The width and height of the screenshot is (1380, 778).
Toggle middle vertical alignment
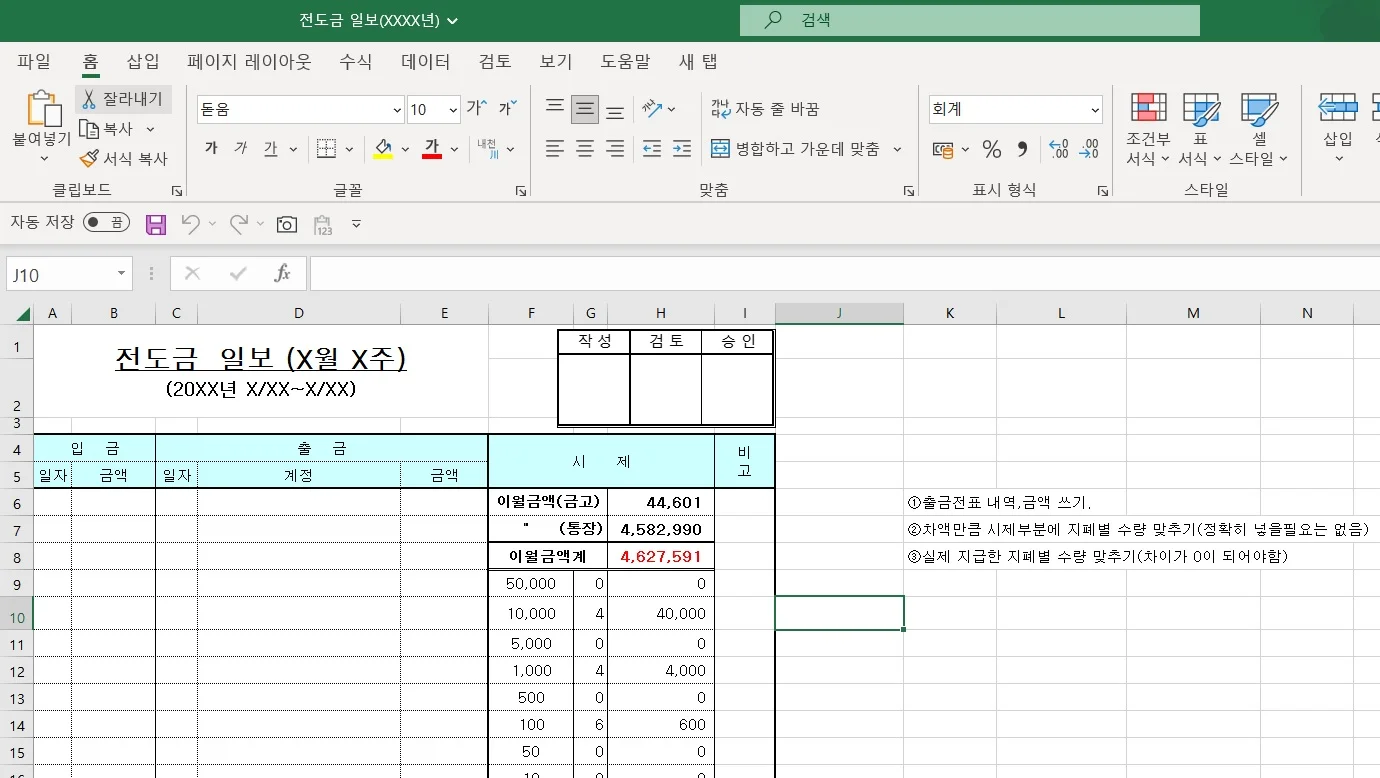[585, 109]
